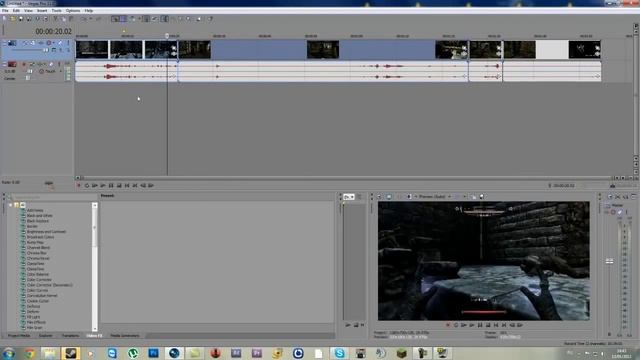
Task: Adjust the video track level slider
Action: coord(46,50)
